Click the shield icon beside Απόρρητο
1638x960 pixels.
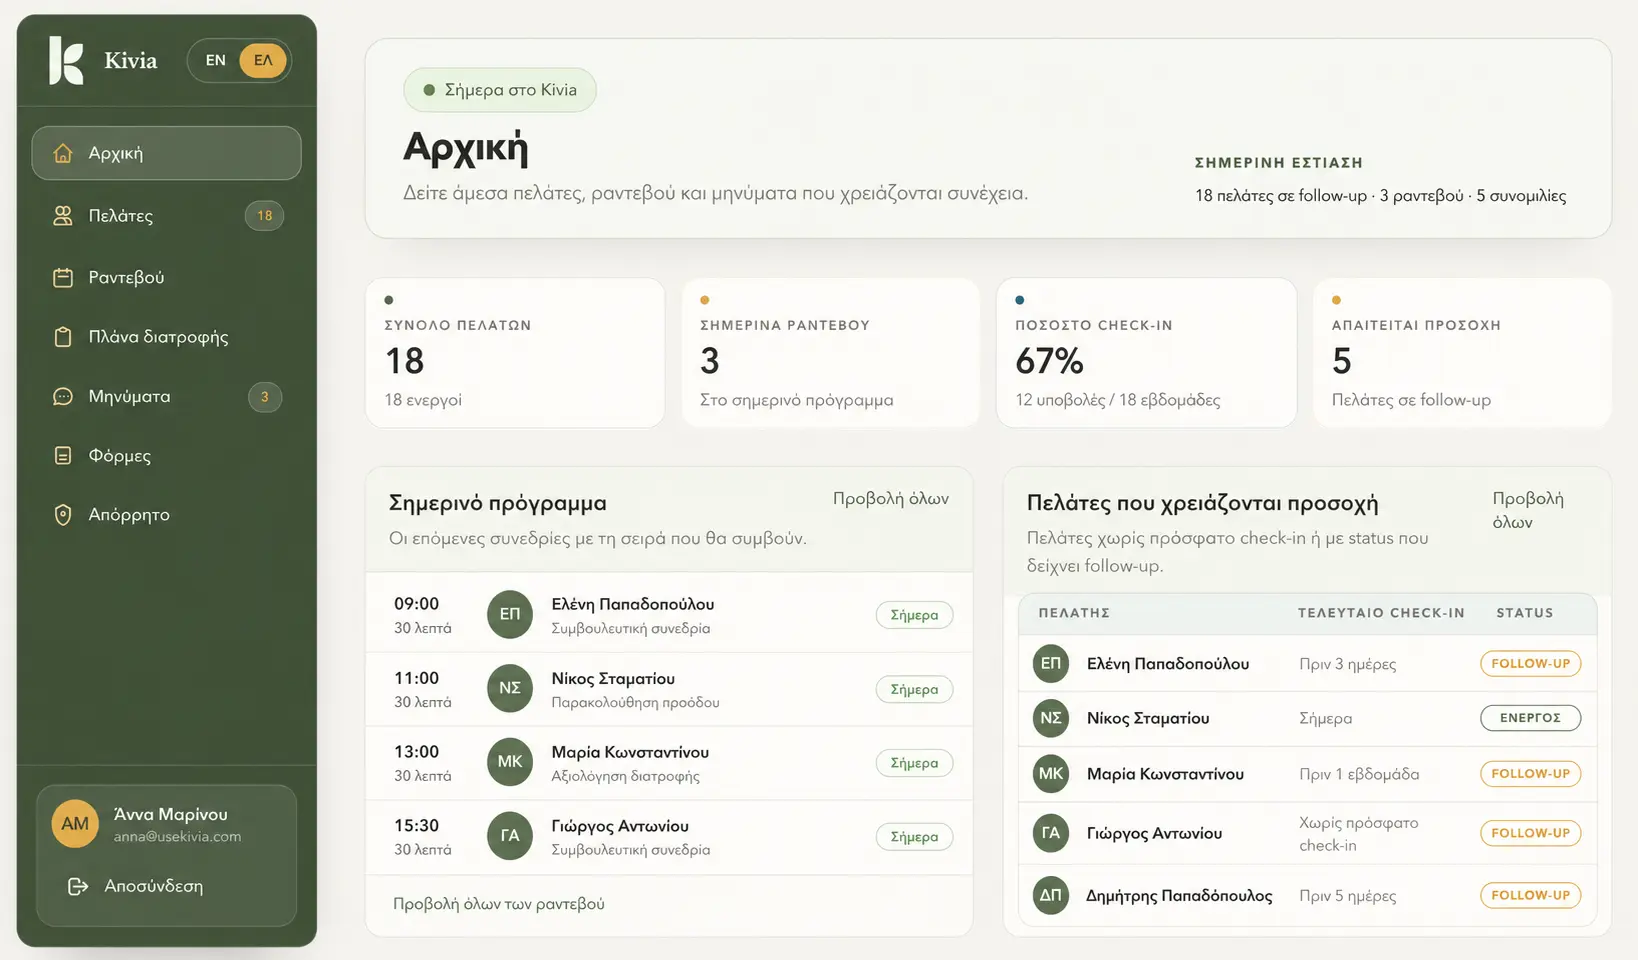[63, 514]
